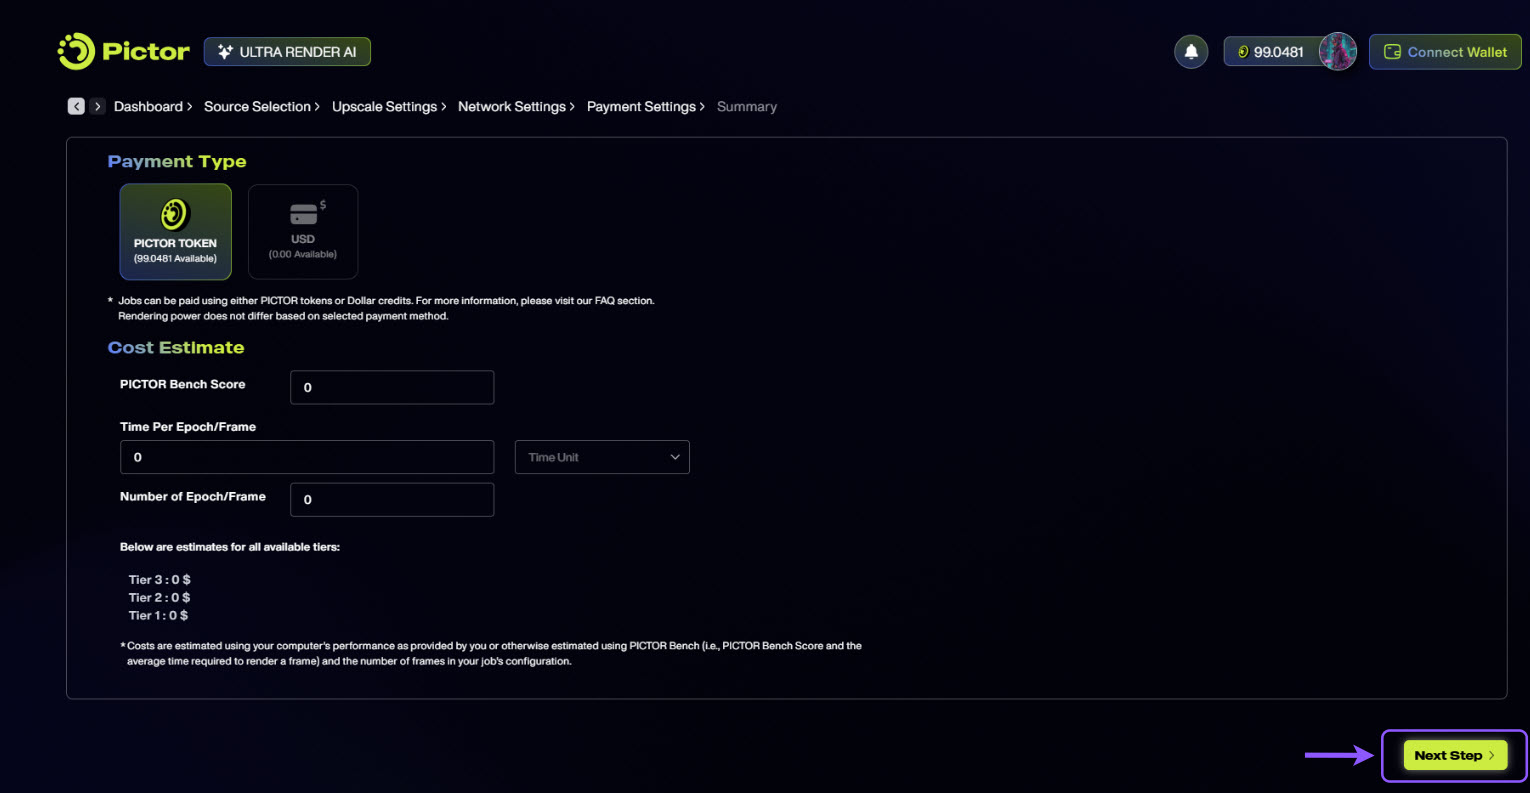Image resolution: width=1530 pixels, height=793 pixels.
Task: Click the breadcrumb back arrow
Action: 76,106
